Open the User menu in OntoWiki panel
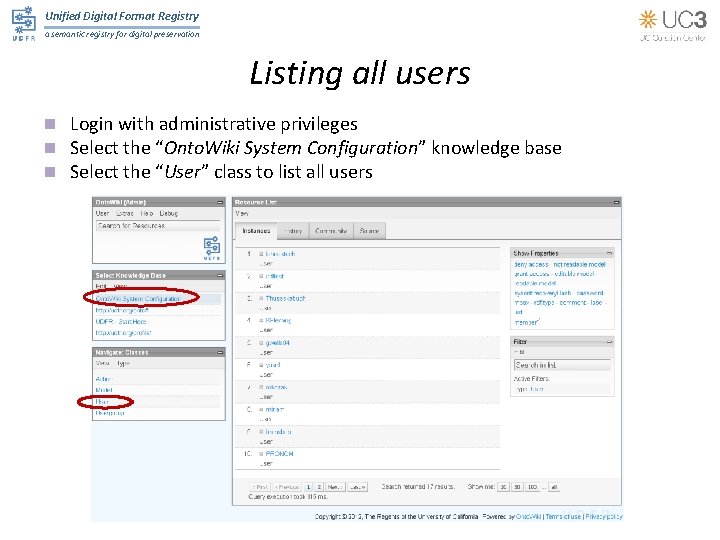The height and width of the screenshot is (540, 720). point(102,214)
